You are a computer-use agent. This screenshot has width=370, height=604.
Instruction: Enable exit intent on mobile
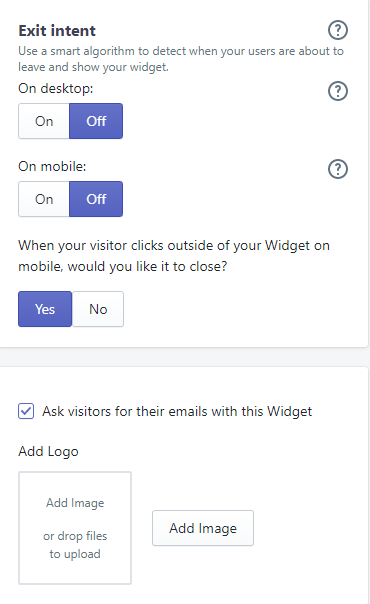tap(44, 199)
